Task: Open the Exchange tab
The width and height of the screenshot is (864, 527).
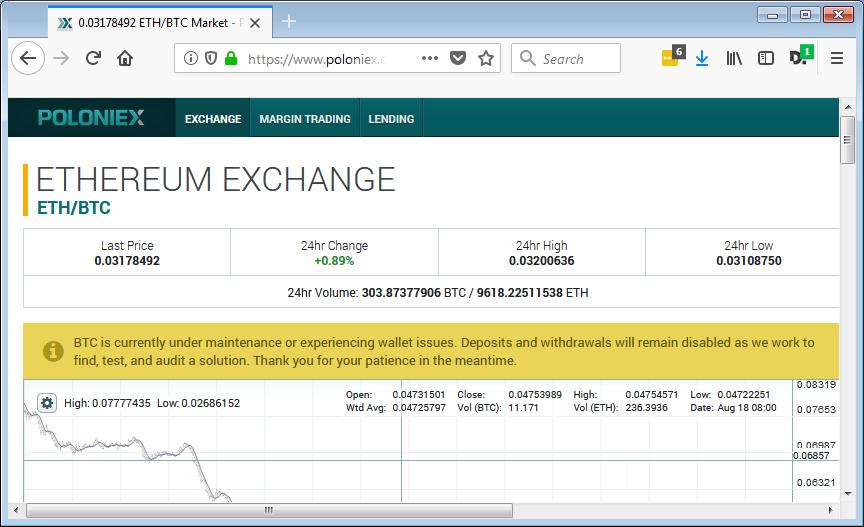Action: click(x=213, y=118)
